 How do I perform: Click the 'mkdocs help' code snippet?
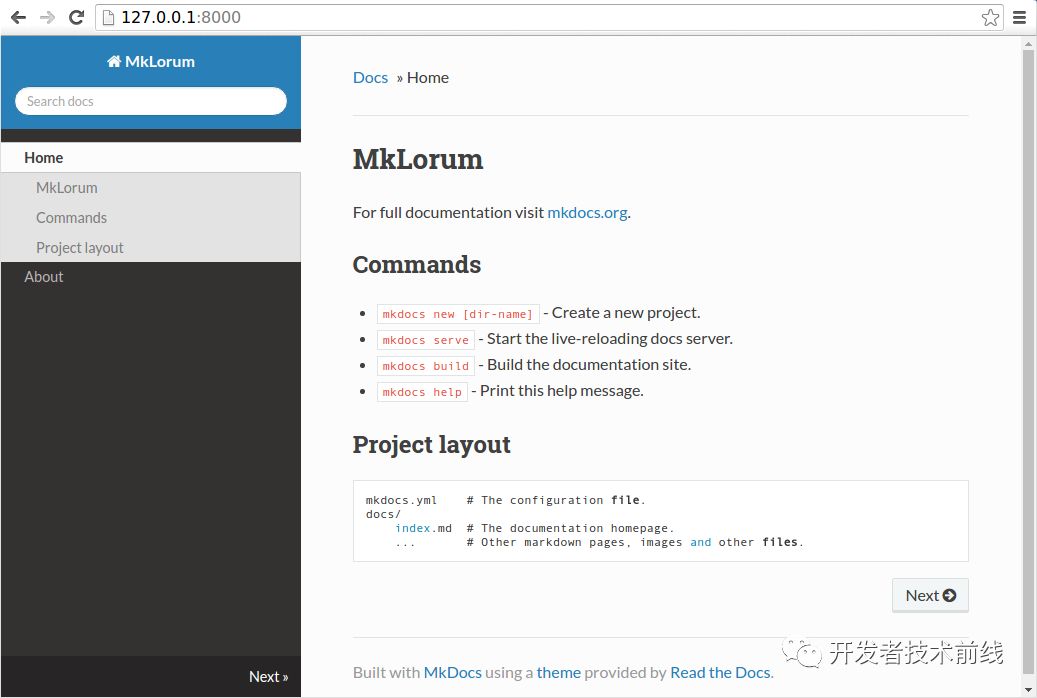click(422, 392)
